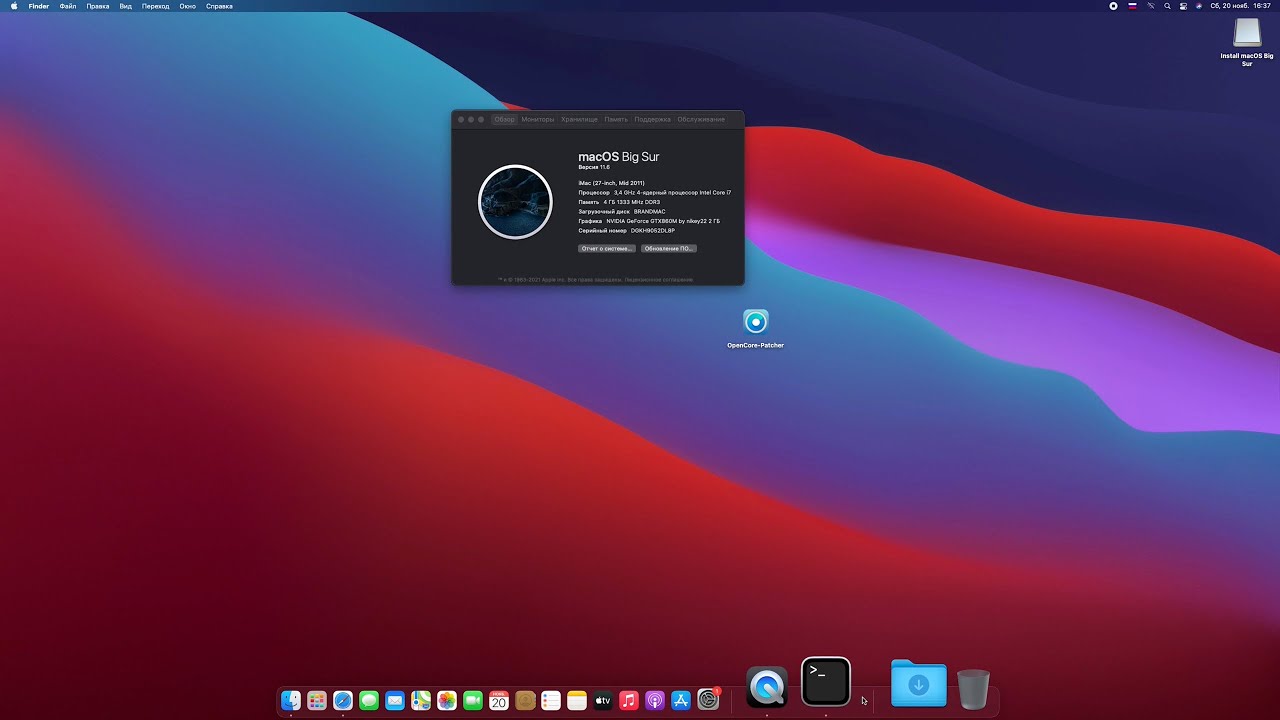Launch Safari from the Dock

tap(343, 701)
